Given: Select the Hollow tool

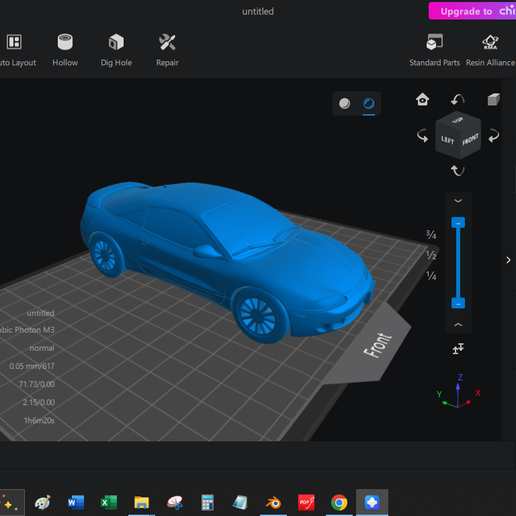Looking at the screenshot, I should pos(65,50).
